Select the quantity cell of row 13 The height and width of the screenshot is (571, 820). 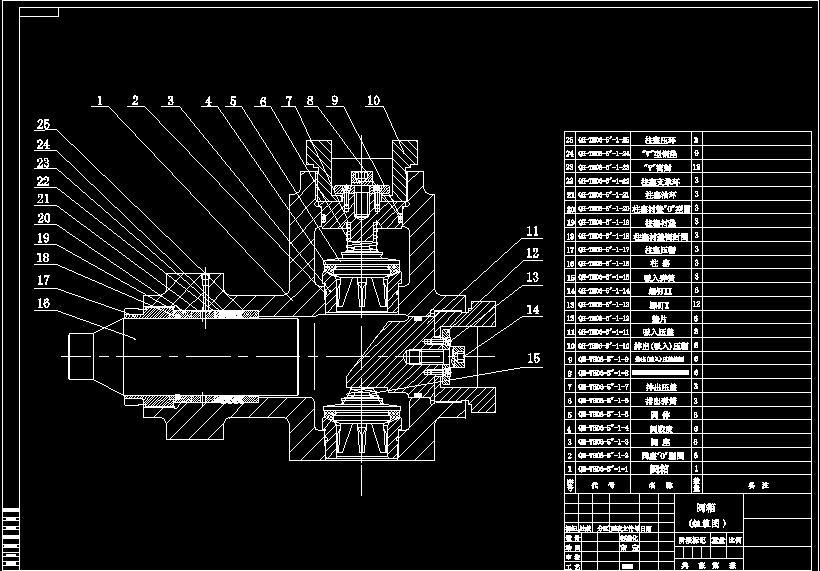[696, 304]
